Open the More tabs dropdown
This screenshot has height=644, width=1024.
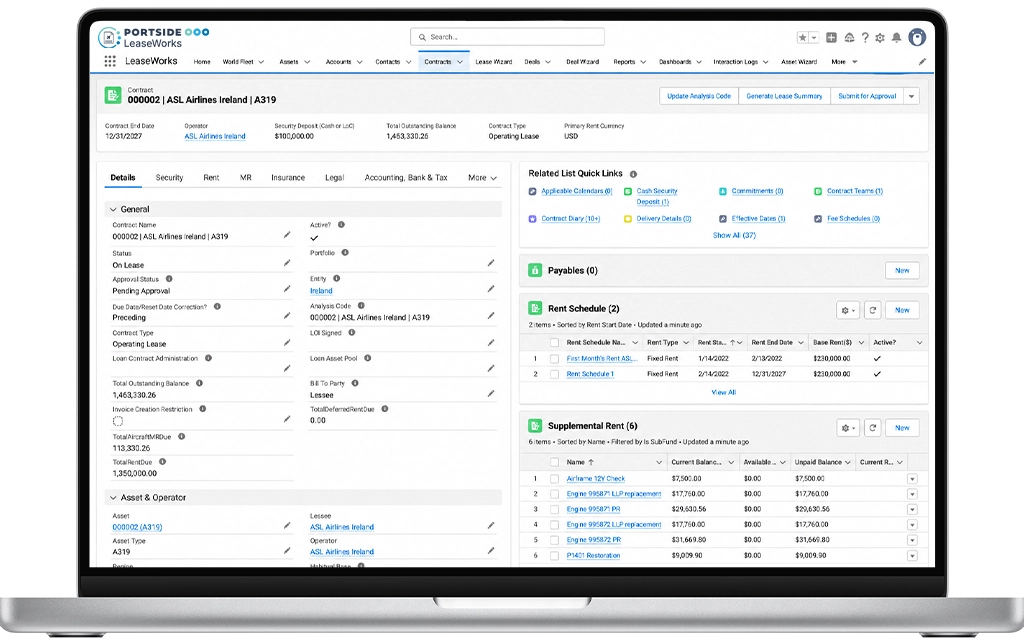coord(483,178)
